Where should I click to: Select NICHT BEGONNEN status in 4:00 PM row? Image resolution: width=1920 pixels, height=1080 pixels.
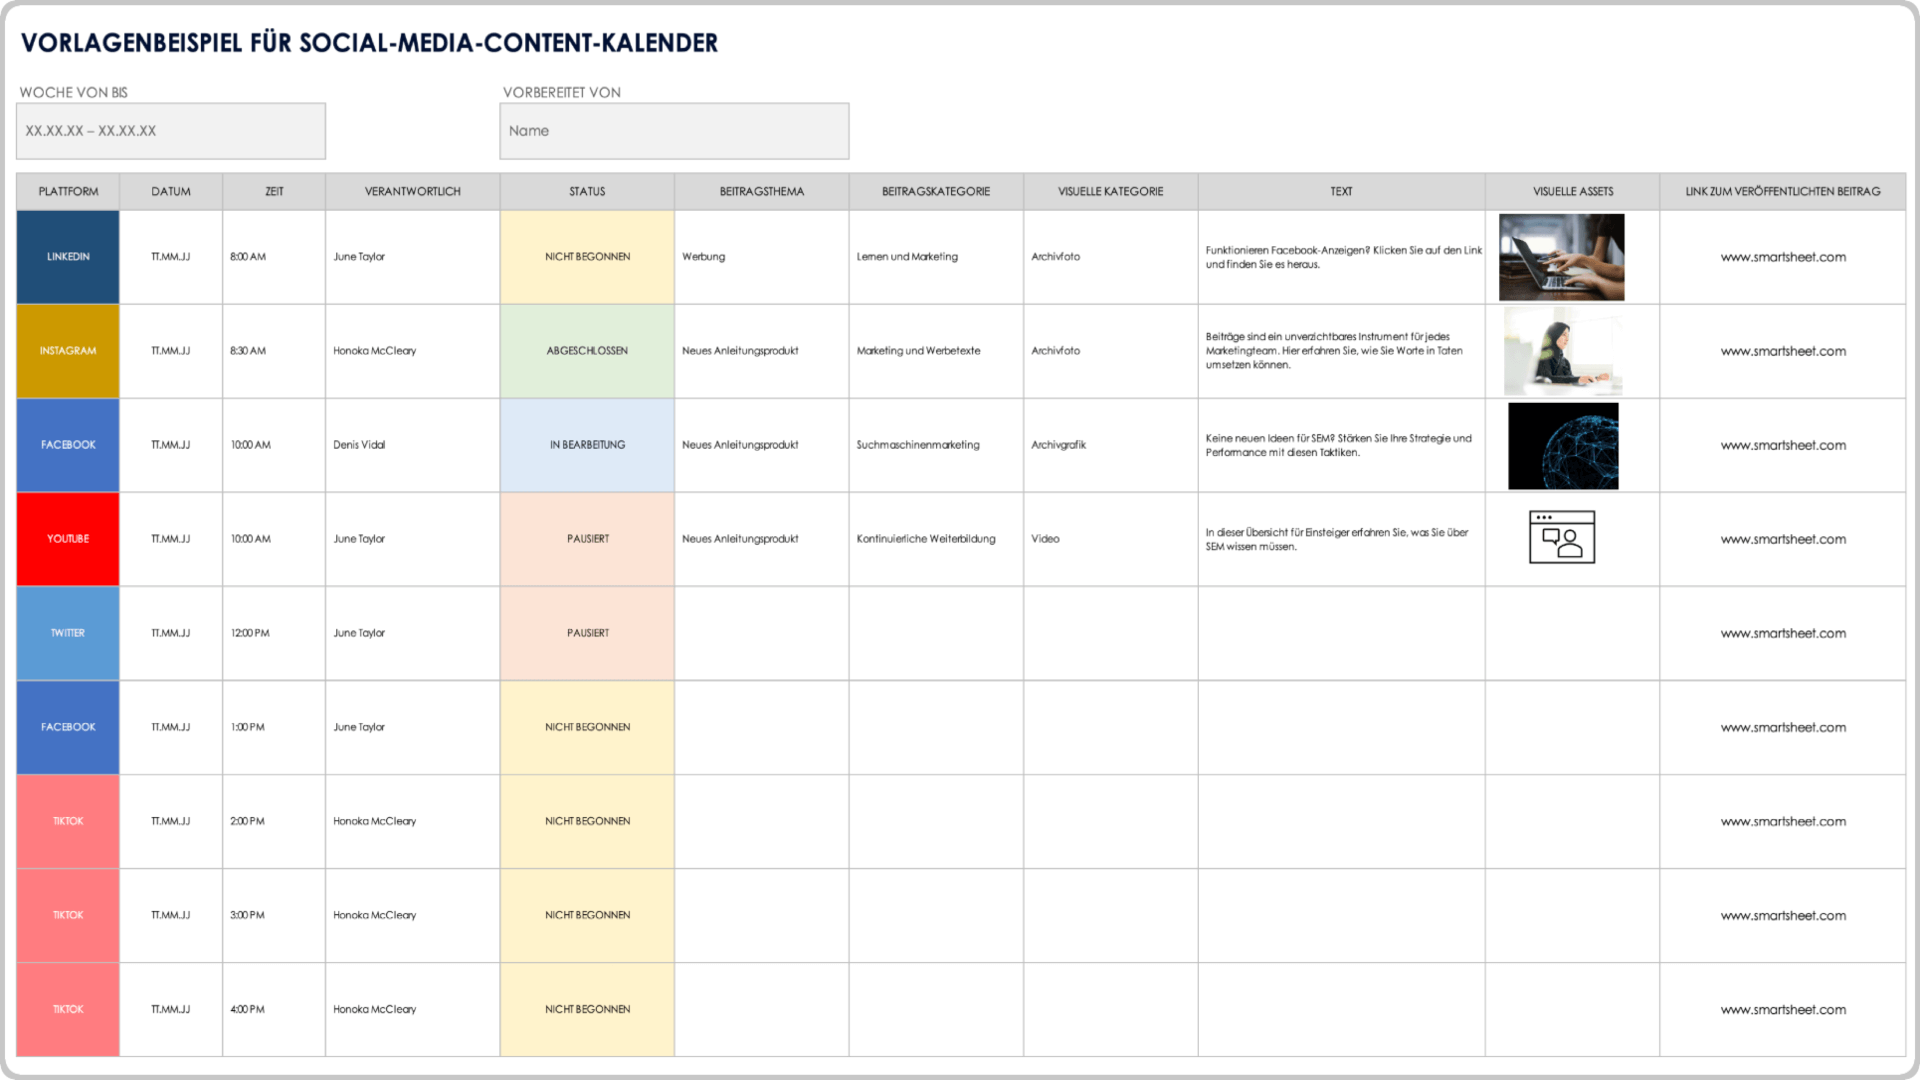point(587,1009)
